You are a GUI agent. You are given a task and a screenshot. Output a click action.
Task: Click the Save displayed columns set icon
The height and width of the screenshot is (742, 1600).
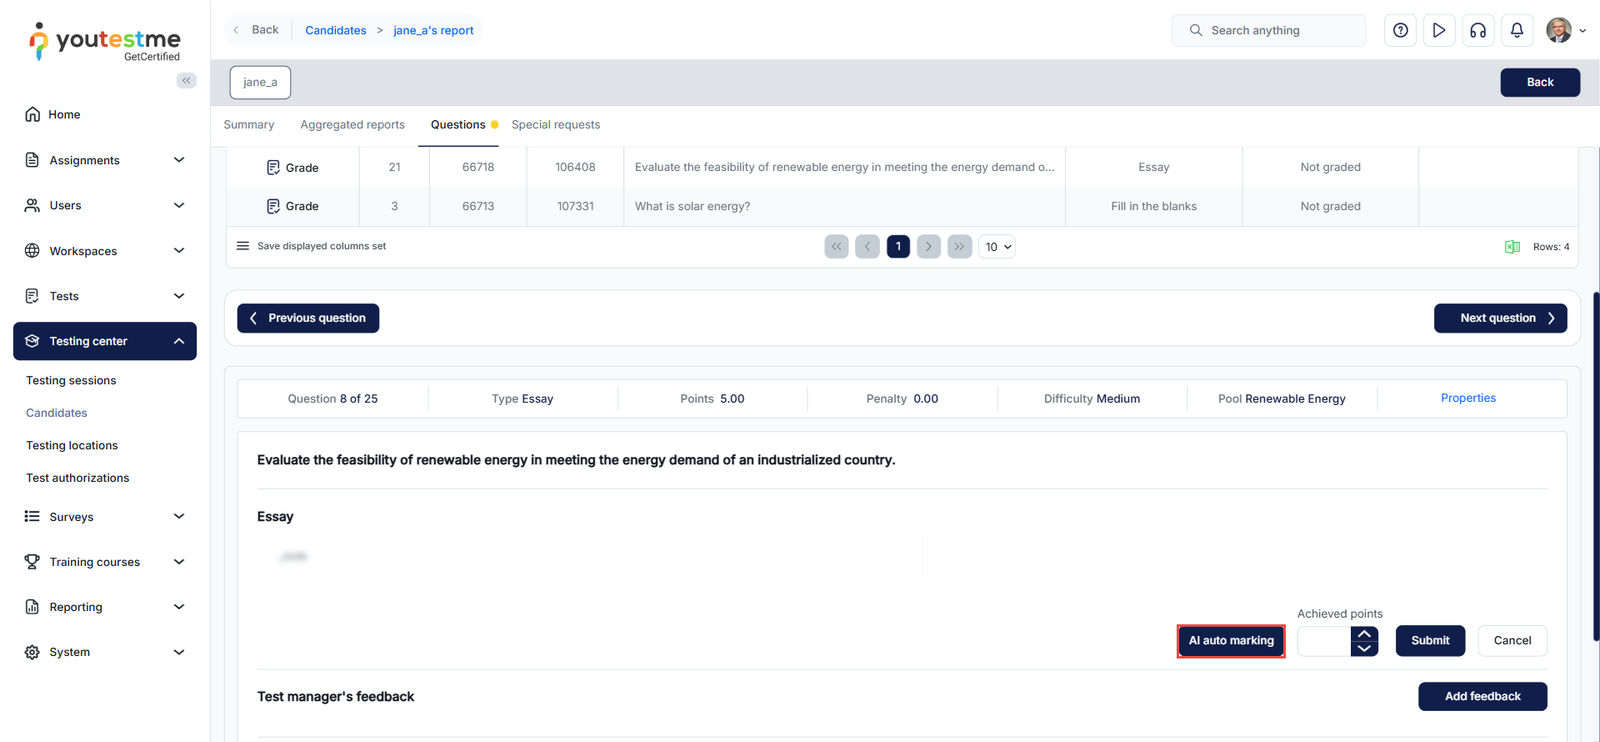[x=243, y=246]
